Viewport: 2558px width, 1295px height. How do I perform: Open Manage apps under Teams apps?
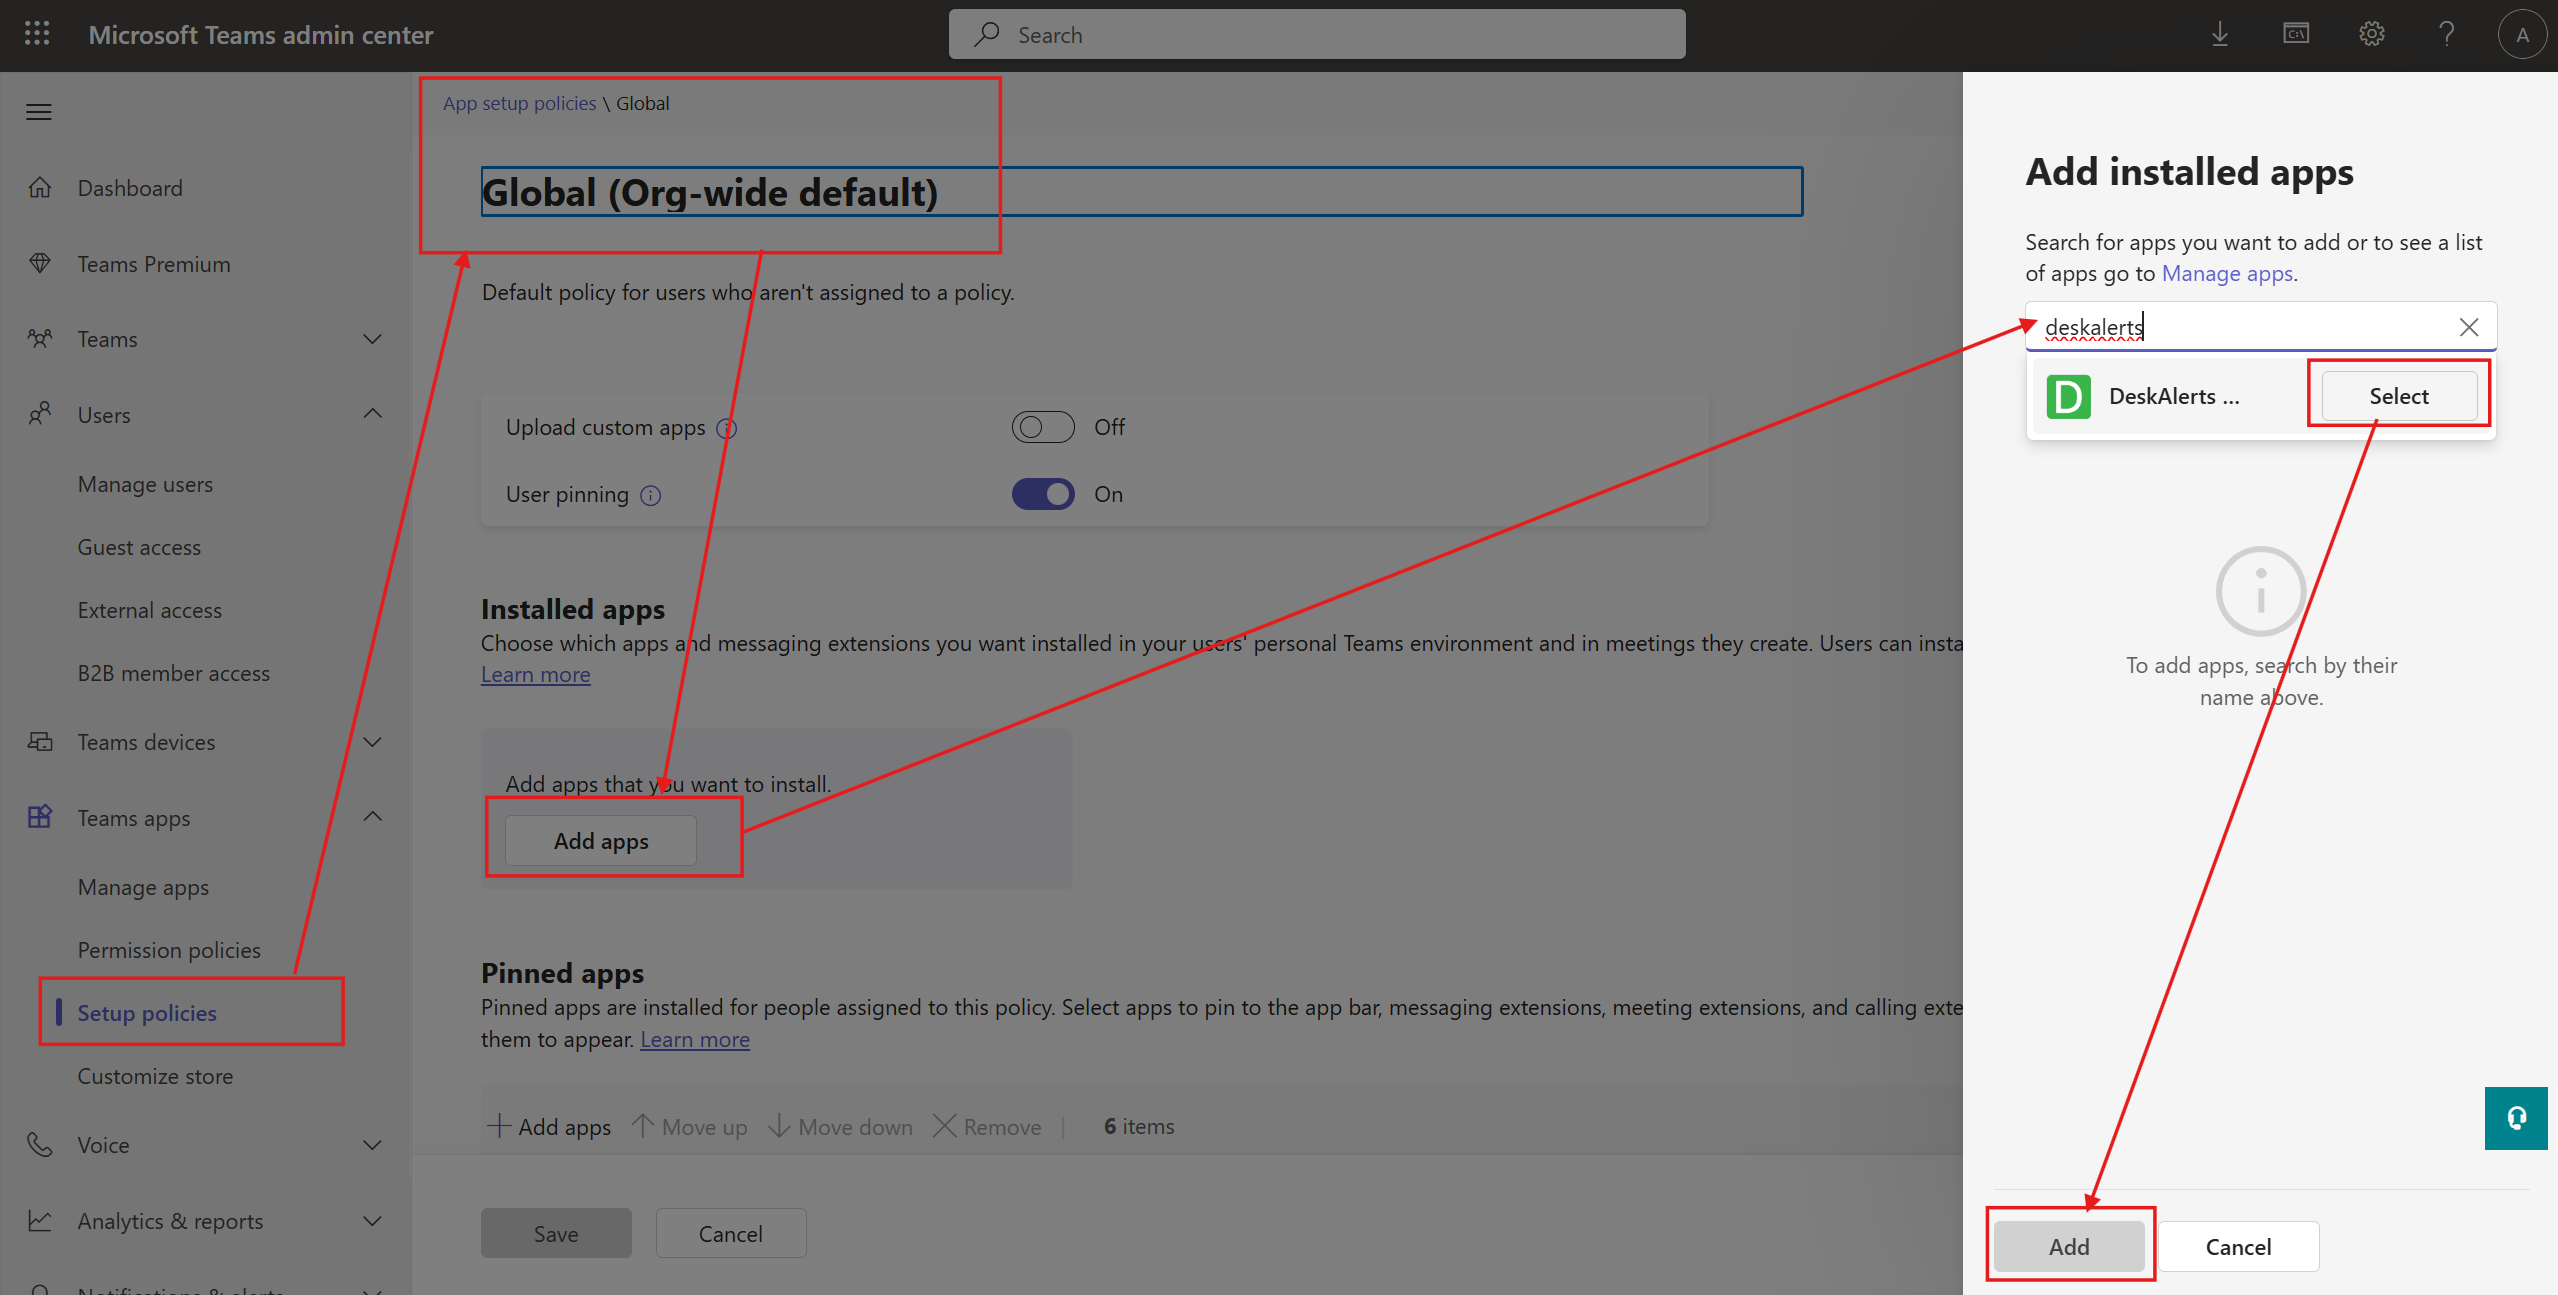pyautogui.click(x=143, y=886)
